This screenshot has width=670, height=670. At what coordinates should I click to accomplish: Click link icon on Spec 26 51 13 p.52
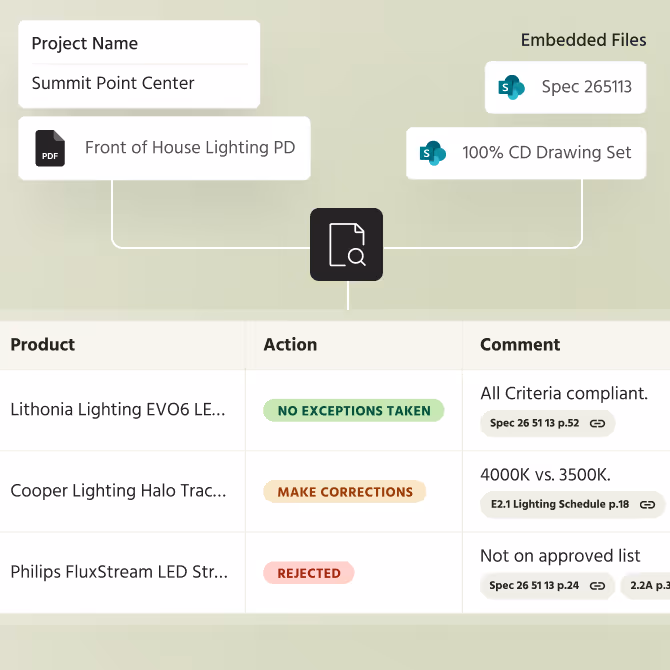[x=597, y=423]
